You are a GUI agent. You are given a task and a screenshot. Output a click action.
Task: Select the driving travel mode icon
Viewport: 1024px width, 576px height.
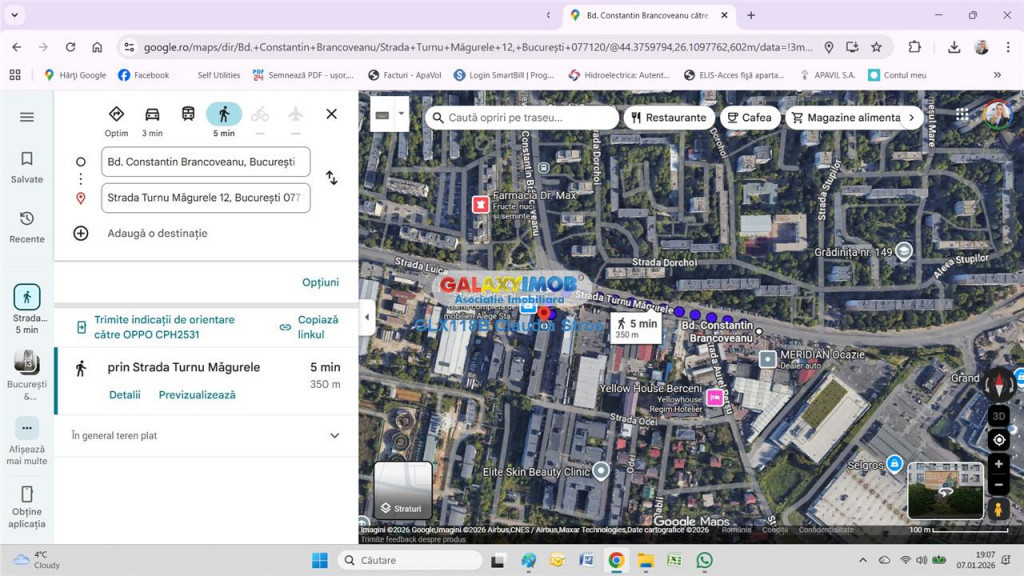(152, 115)
